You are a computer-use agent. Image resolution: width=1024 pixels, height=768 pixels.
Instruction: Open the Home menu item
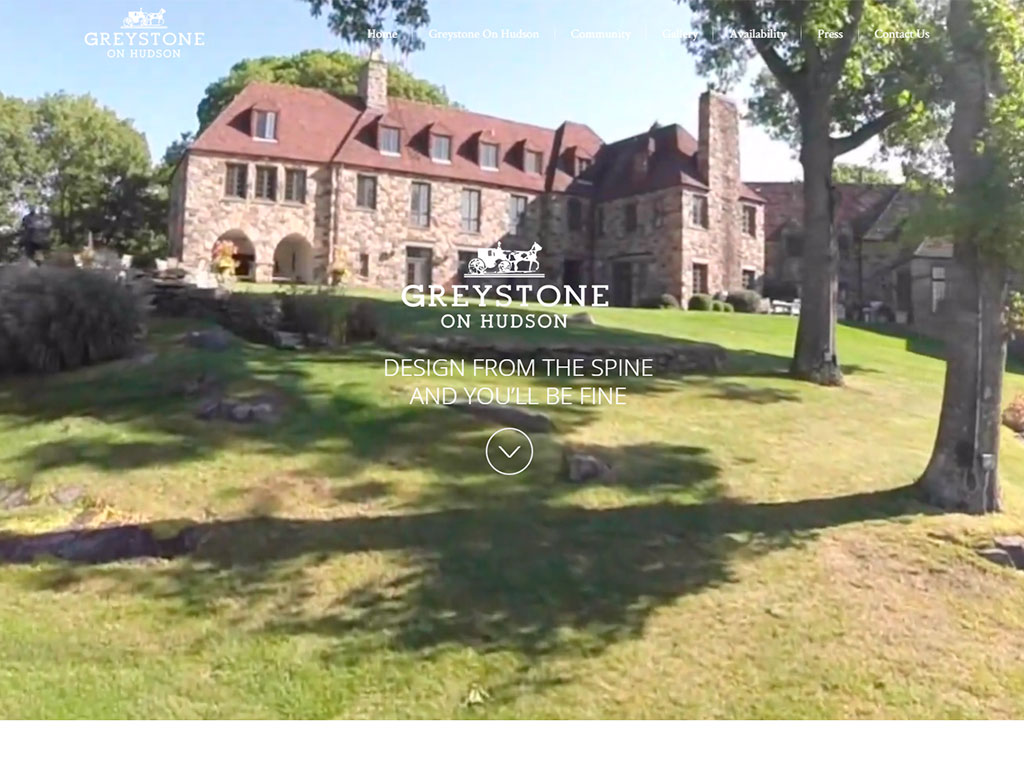[382, 34]
